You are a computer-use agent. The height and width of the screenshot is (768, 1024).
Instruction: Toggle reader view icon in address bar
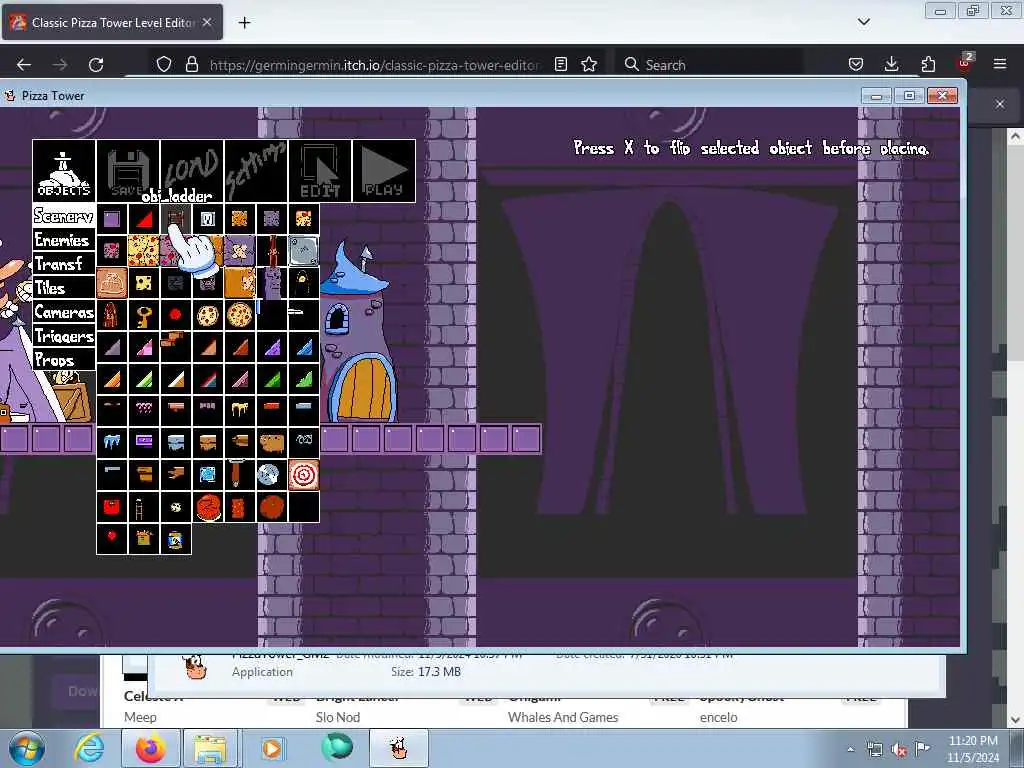[561, 65]
